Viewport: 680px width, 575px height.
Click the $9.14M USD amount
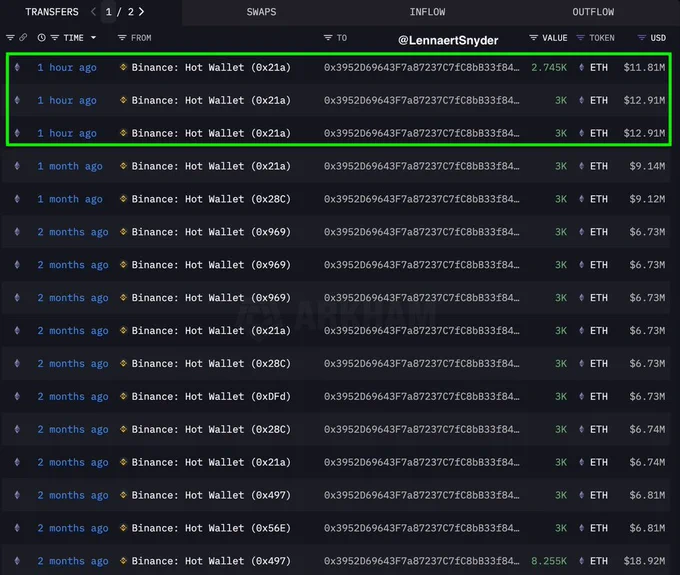(647, 166)
